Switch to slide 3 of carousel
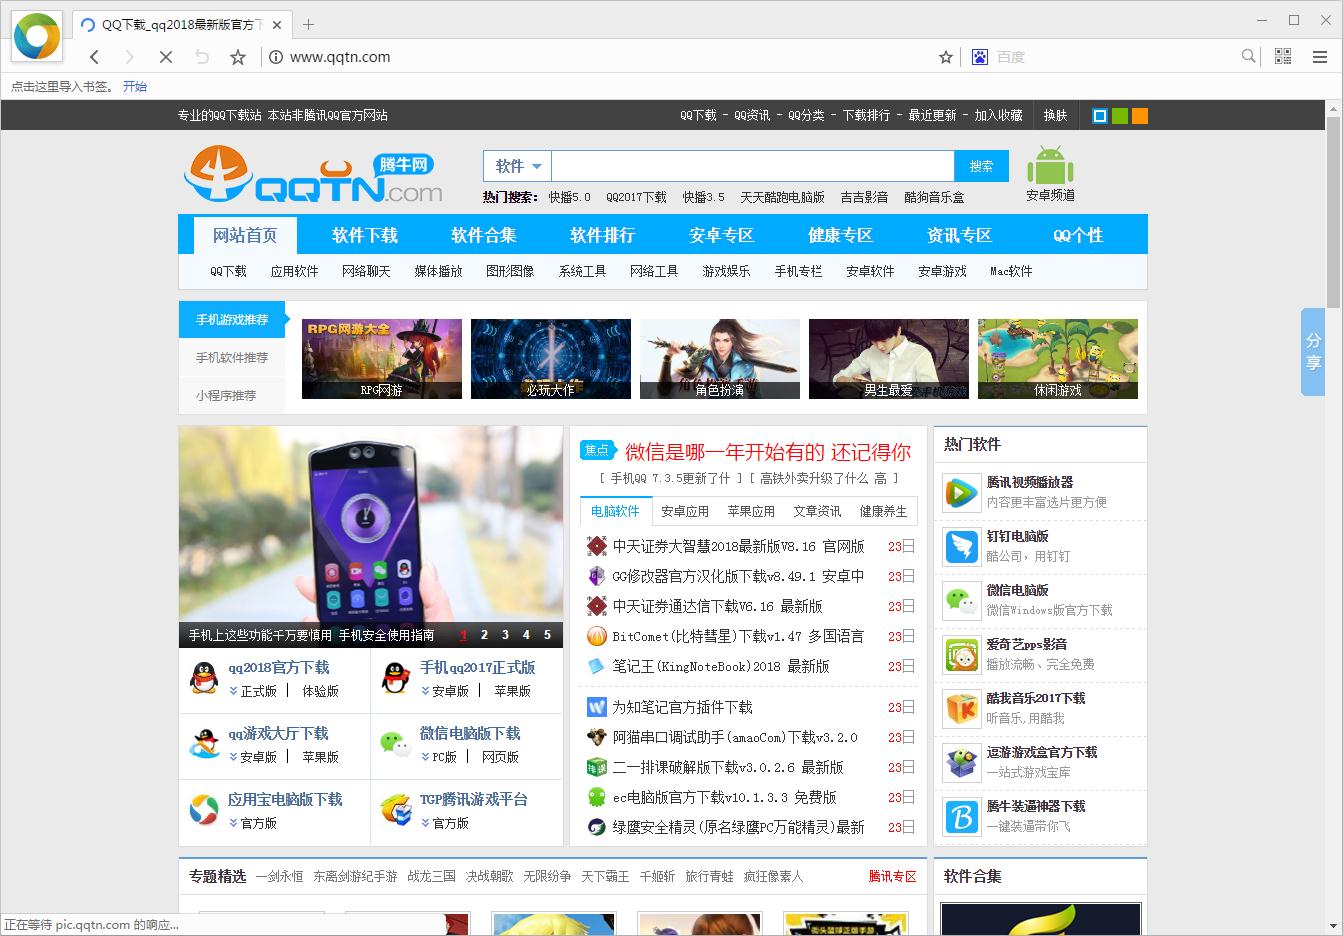Screen dimensions: 1343x936 coord(505,635)
